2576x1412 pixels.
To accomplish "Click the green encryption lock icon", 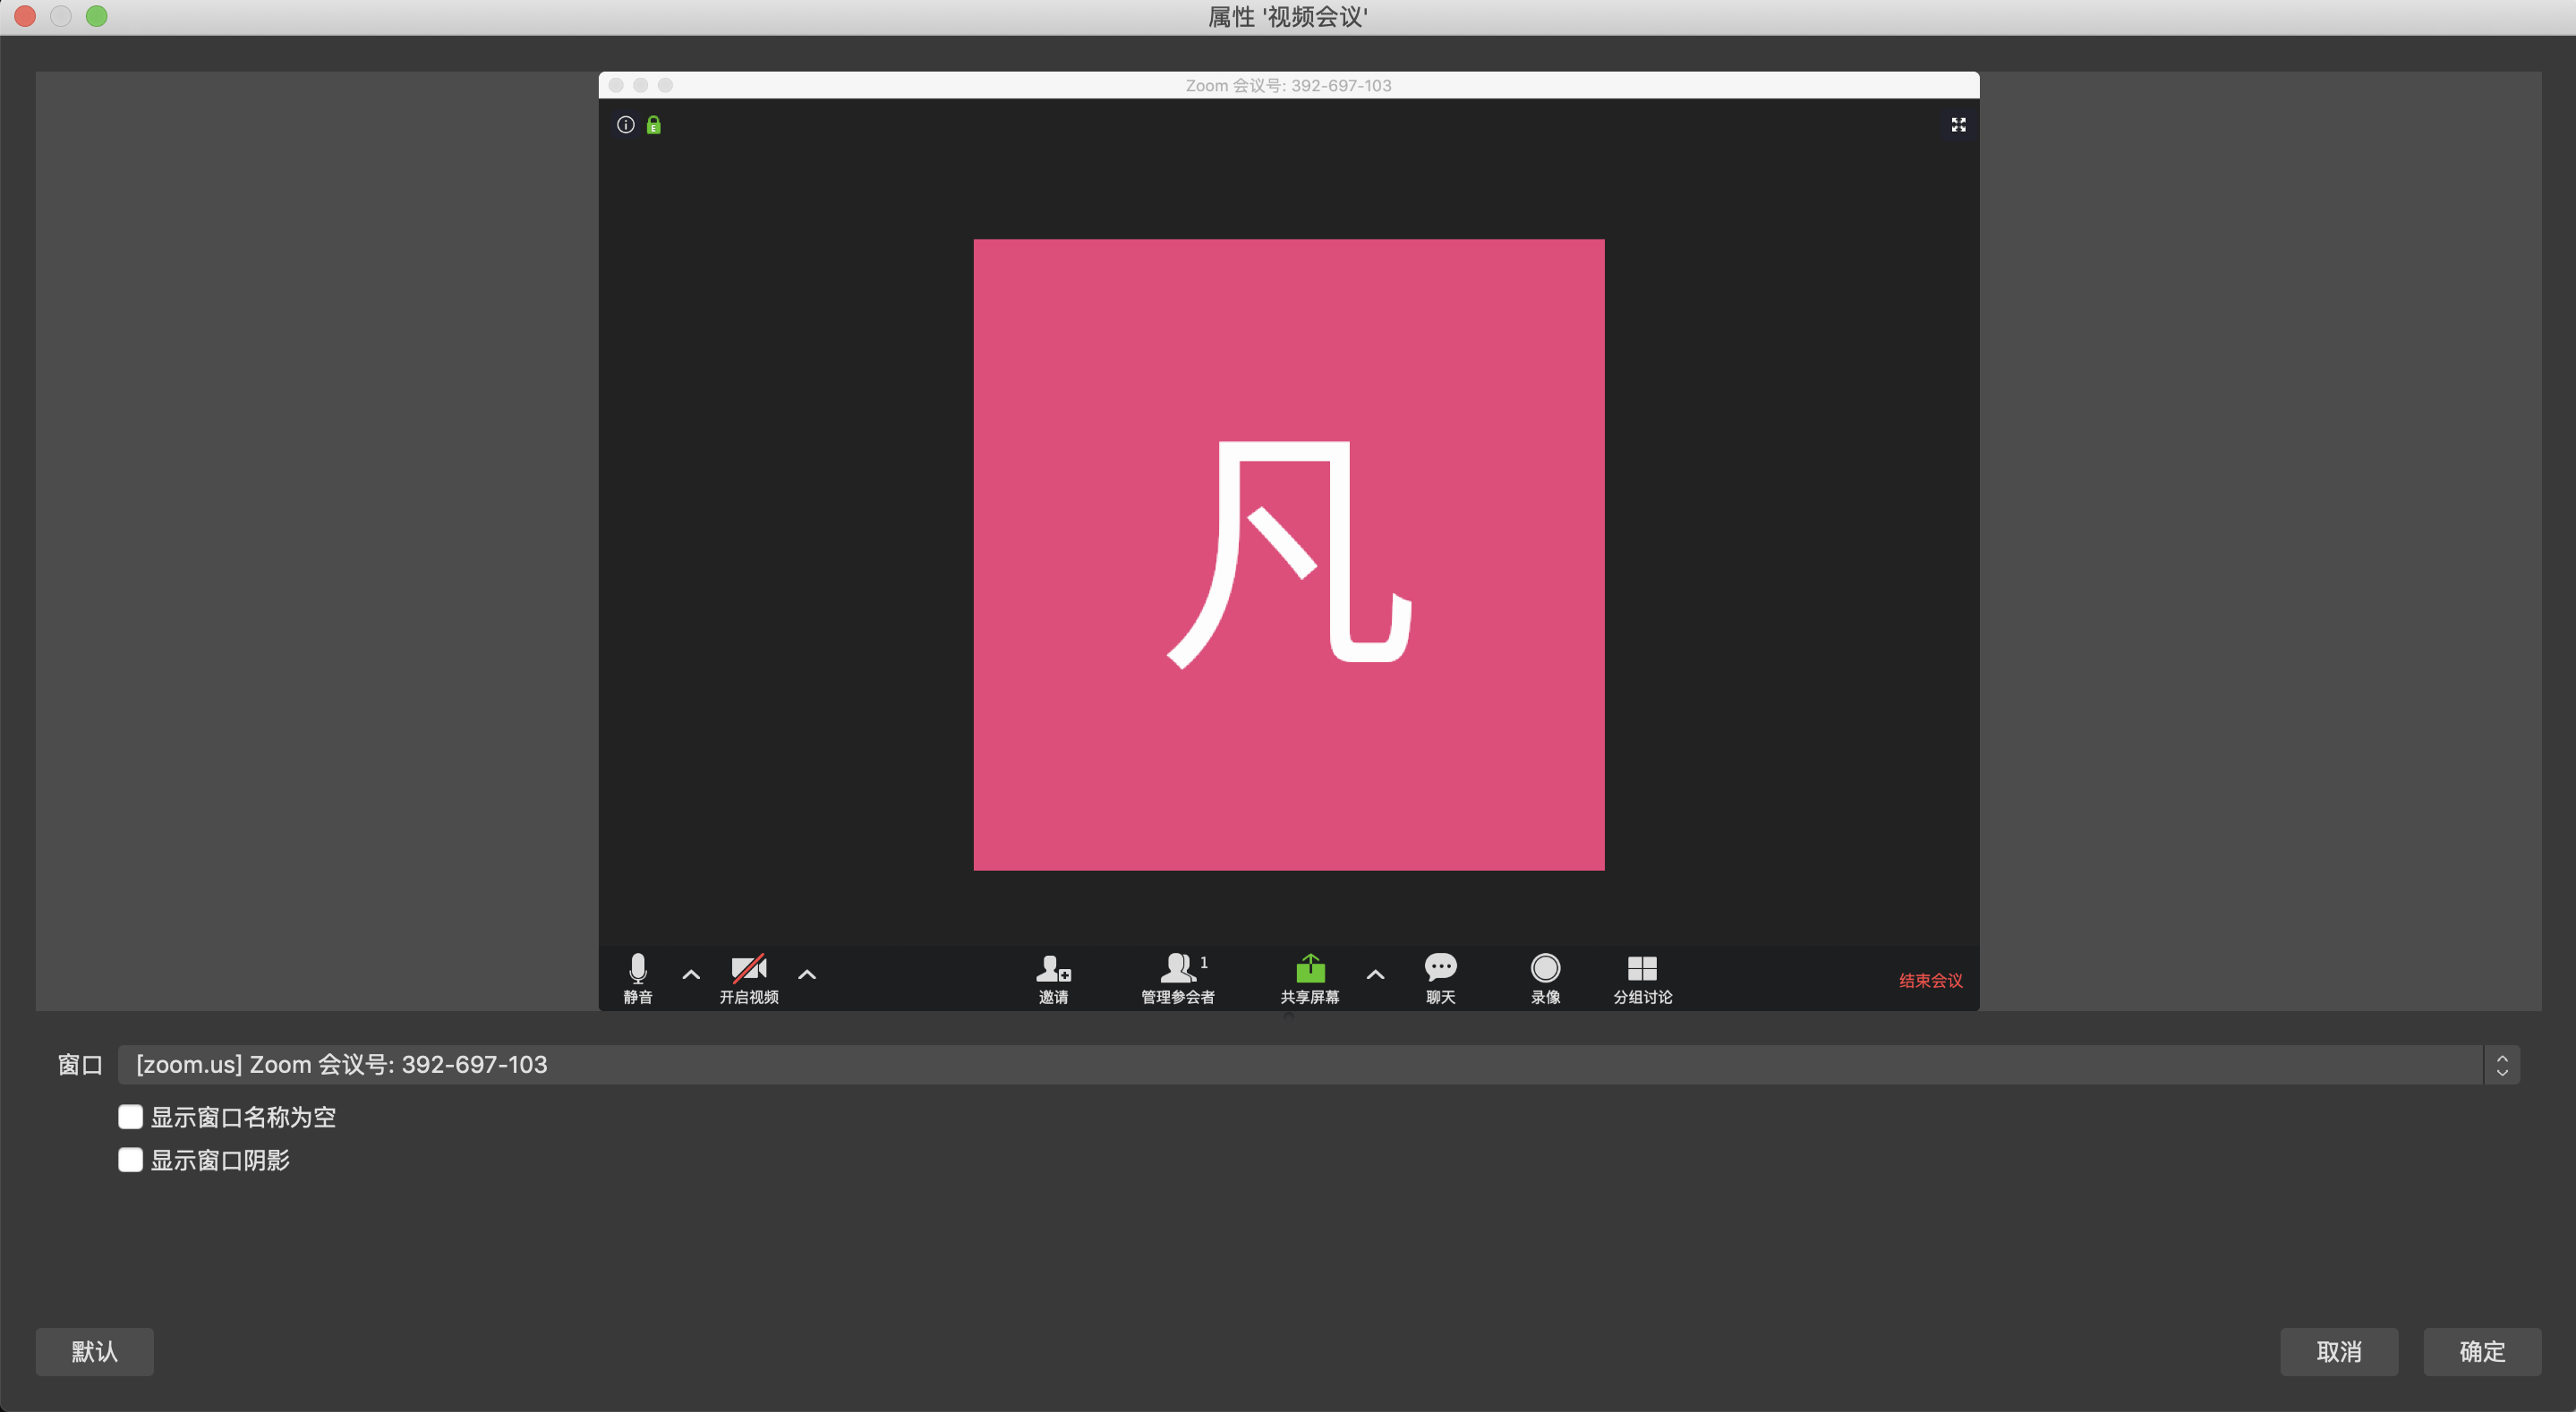I will 654,125.
